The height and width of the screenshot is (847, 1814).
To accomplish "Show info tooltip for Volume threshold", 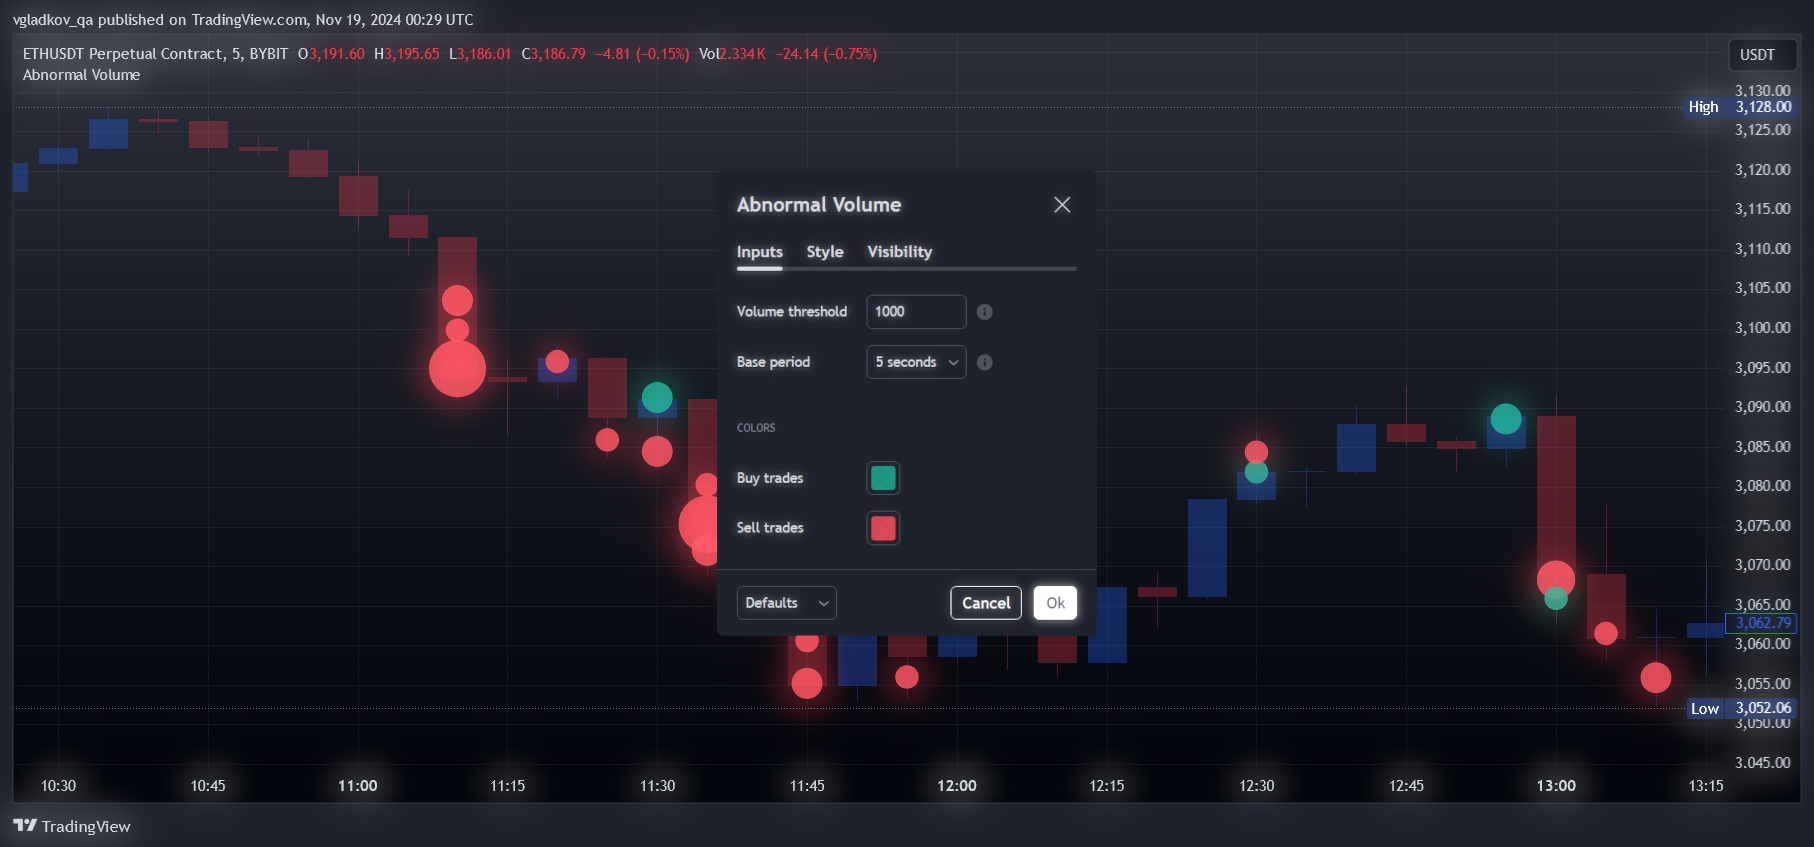I will pyautogui.click(x=985, y=312).
